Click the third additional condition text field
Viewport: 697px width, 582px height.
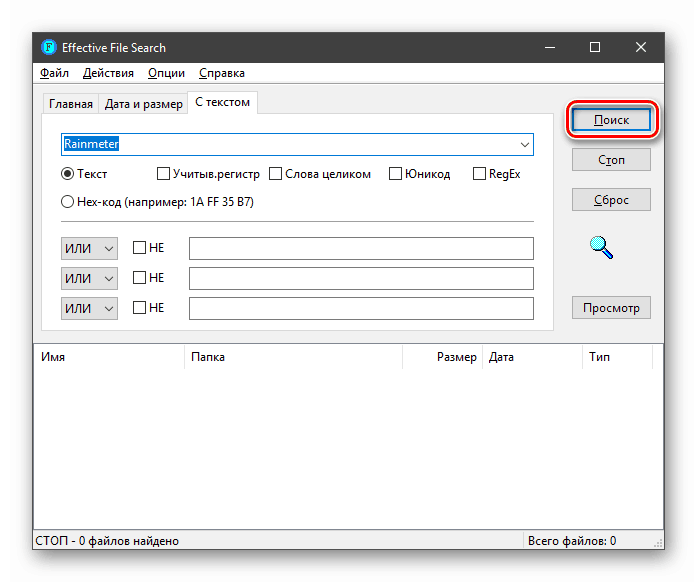coord(361,309)
